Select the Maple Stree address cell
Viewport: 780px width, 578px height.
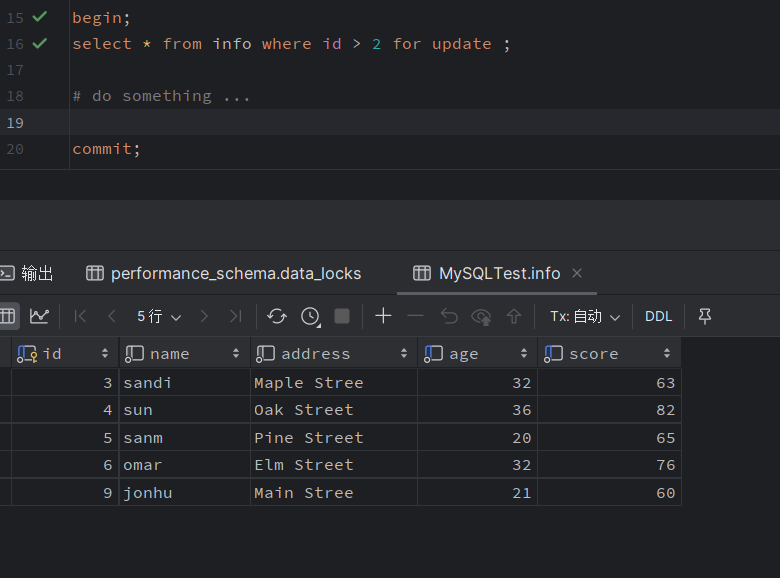[x=334, y=383]
